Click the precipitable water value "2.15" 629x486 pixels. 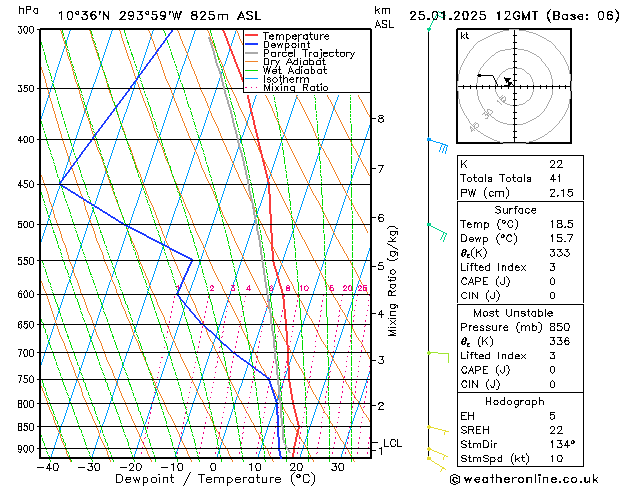click(562, 193)
